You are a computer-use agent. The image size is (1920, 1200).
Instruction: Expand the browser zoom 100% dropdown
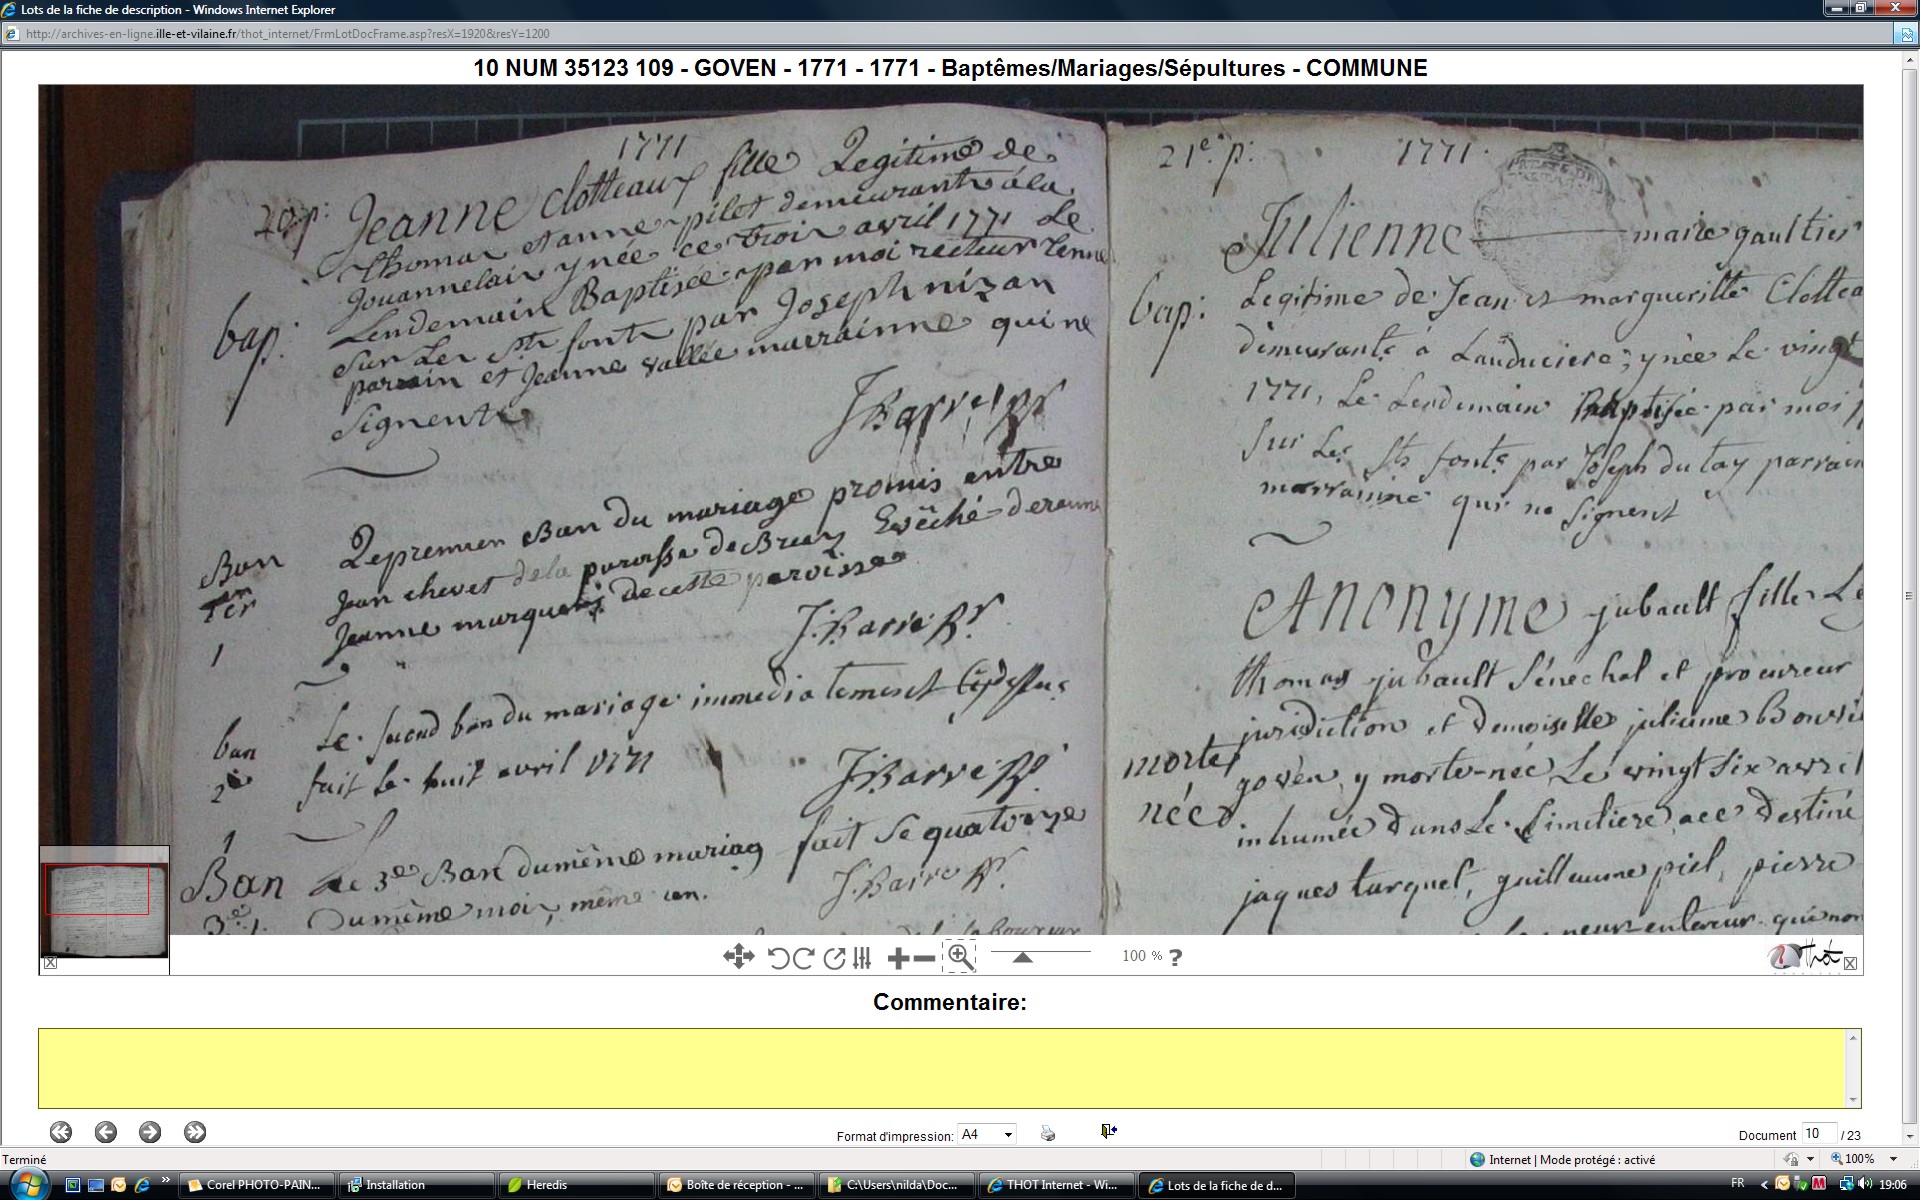(x=1893, y=1159)
